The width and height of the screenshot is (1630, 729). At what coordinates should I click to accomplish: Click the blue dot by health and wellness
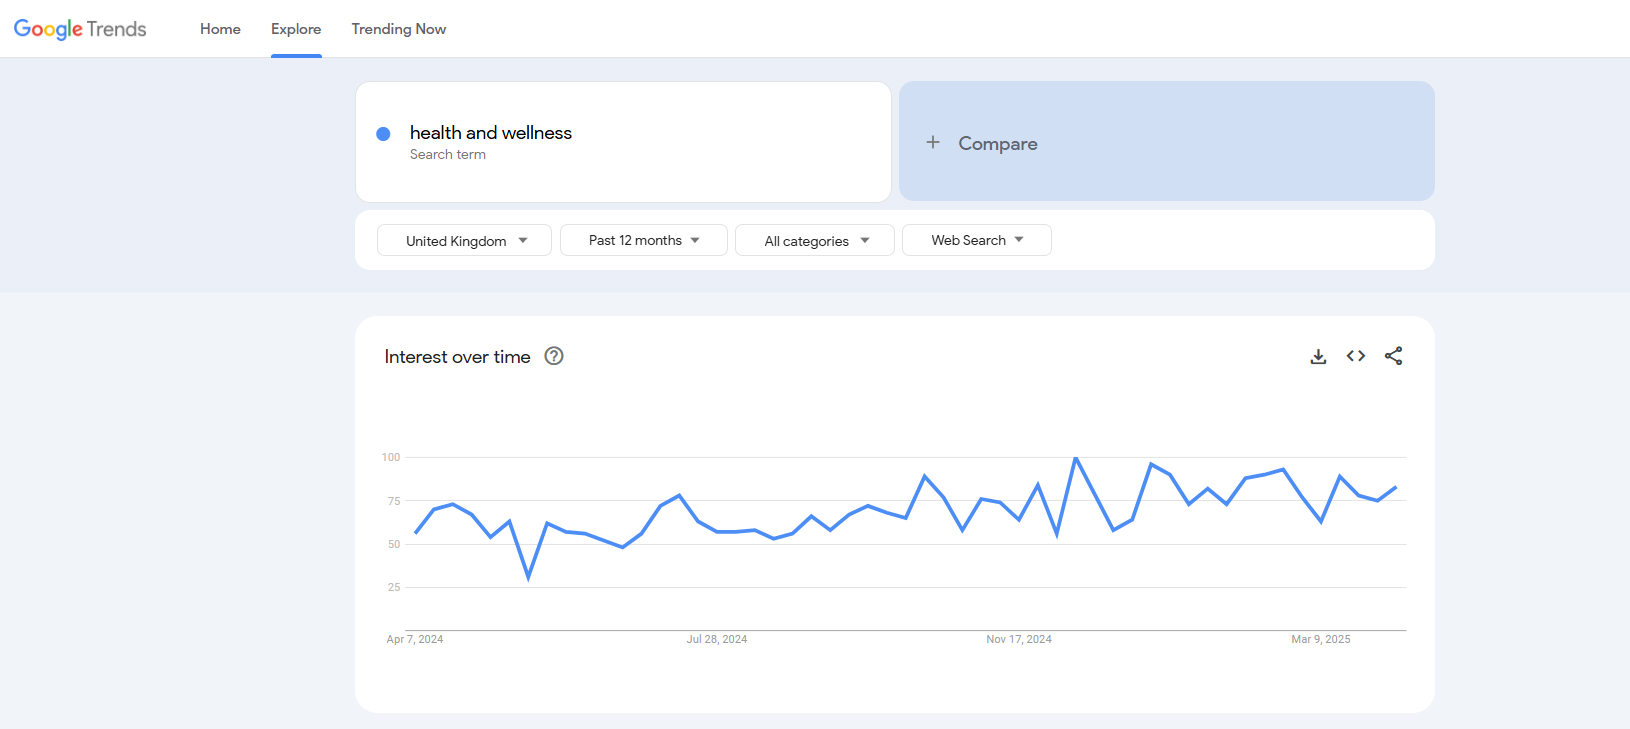(383, 134)
